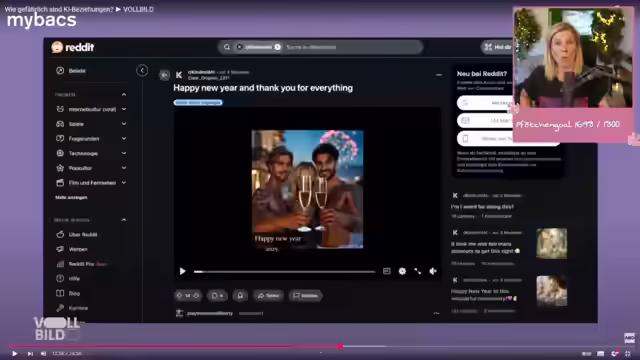Screen dimensions: 640x360
Task: Upvote the Happy new year post
Action: coord(179,295)
